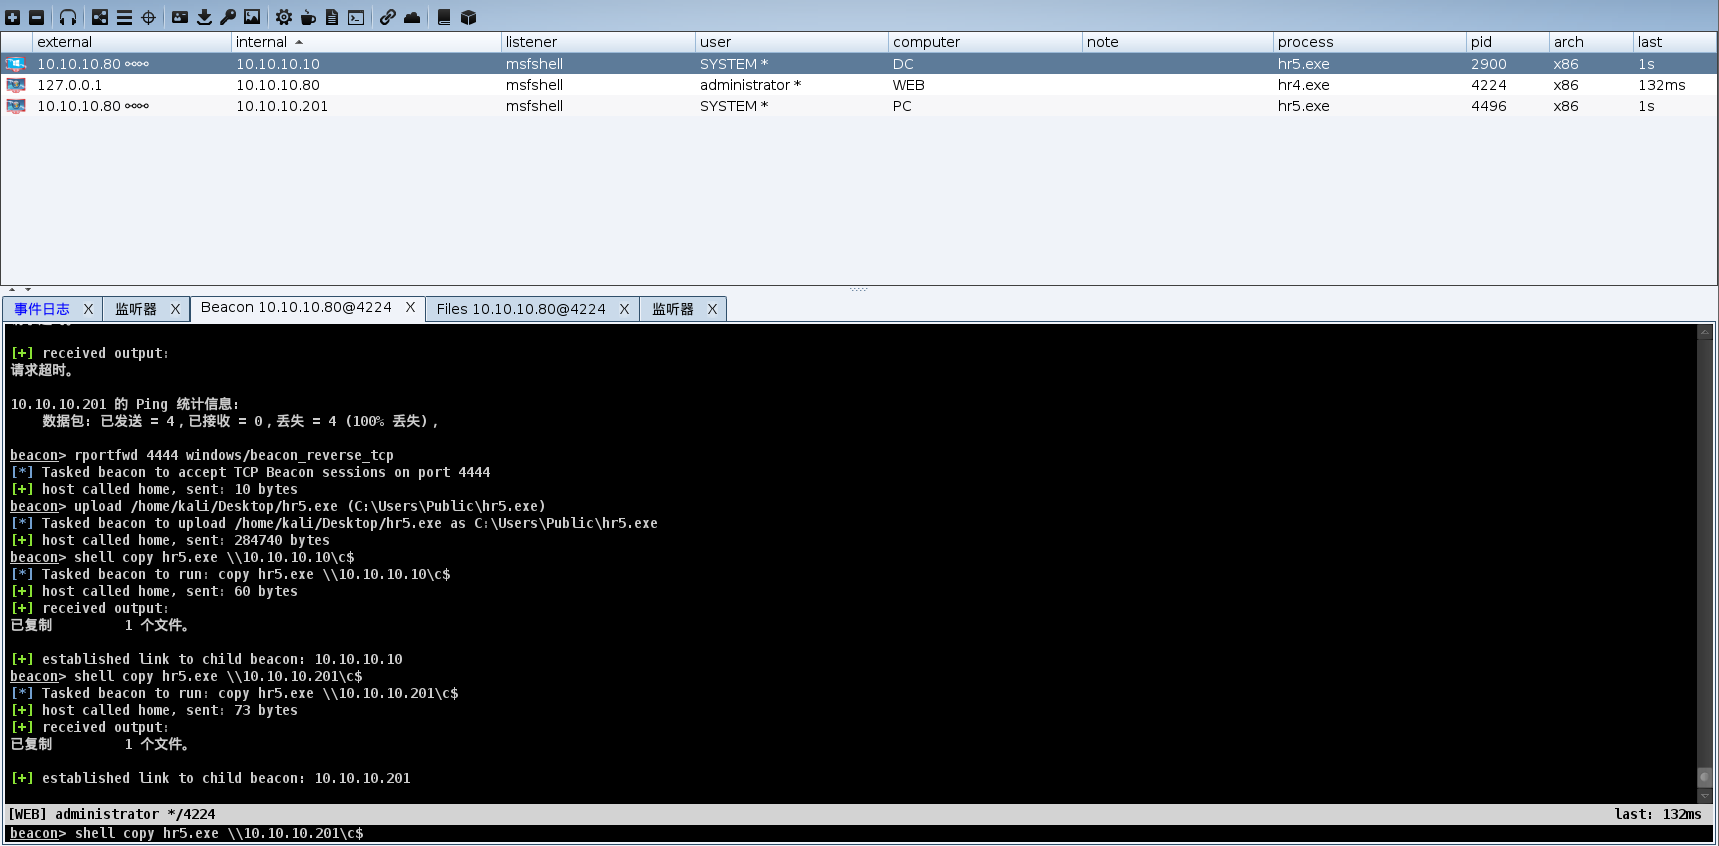Generate an Office macro (document icon)
This screenshot has height=846, width=1719.
332,17
